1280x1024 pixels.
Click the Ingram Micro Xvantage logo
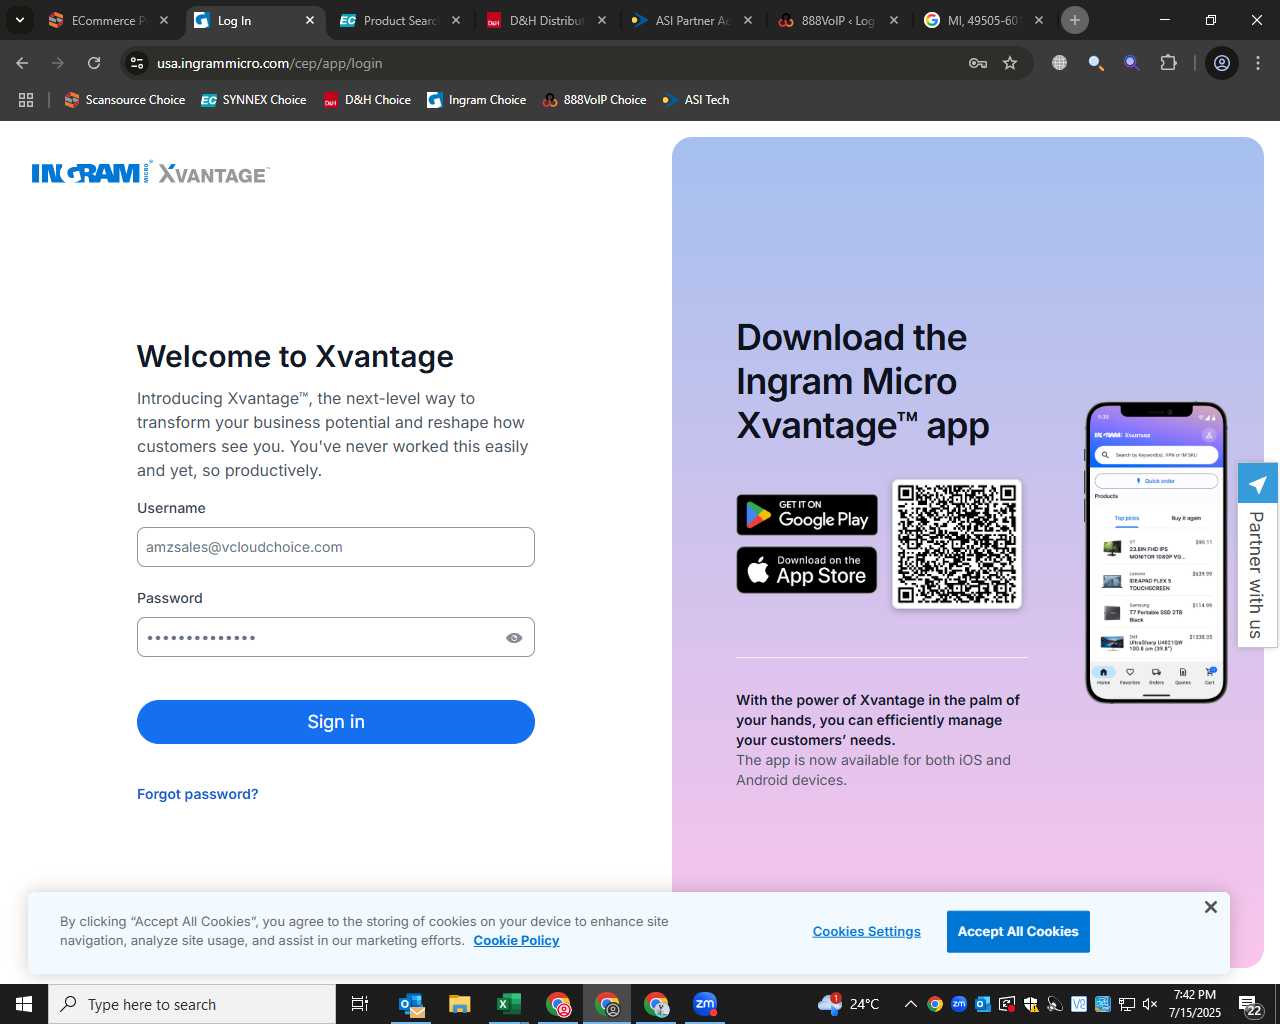pyautogui.click(x=151, y=173)
